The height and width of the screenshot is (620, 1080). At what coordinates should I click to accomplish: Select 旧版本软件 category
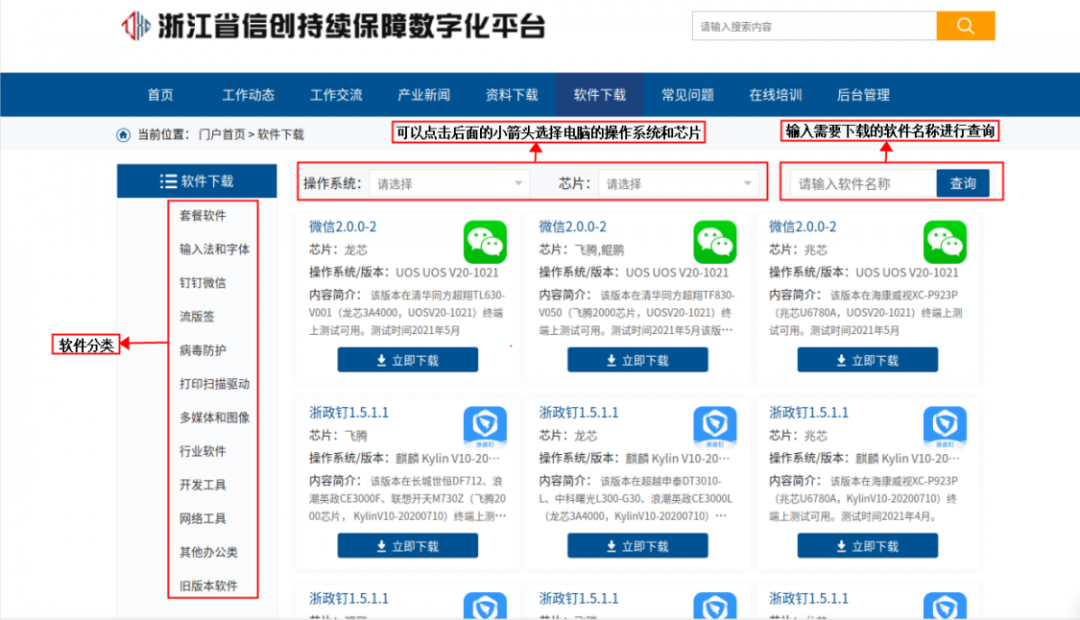(x=209, y=586)
